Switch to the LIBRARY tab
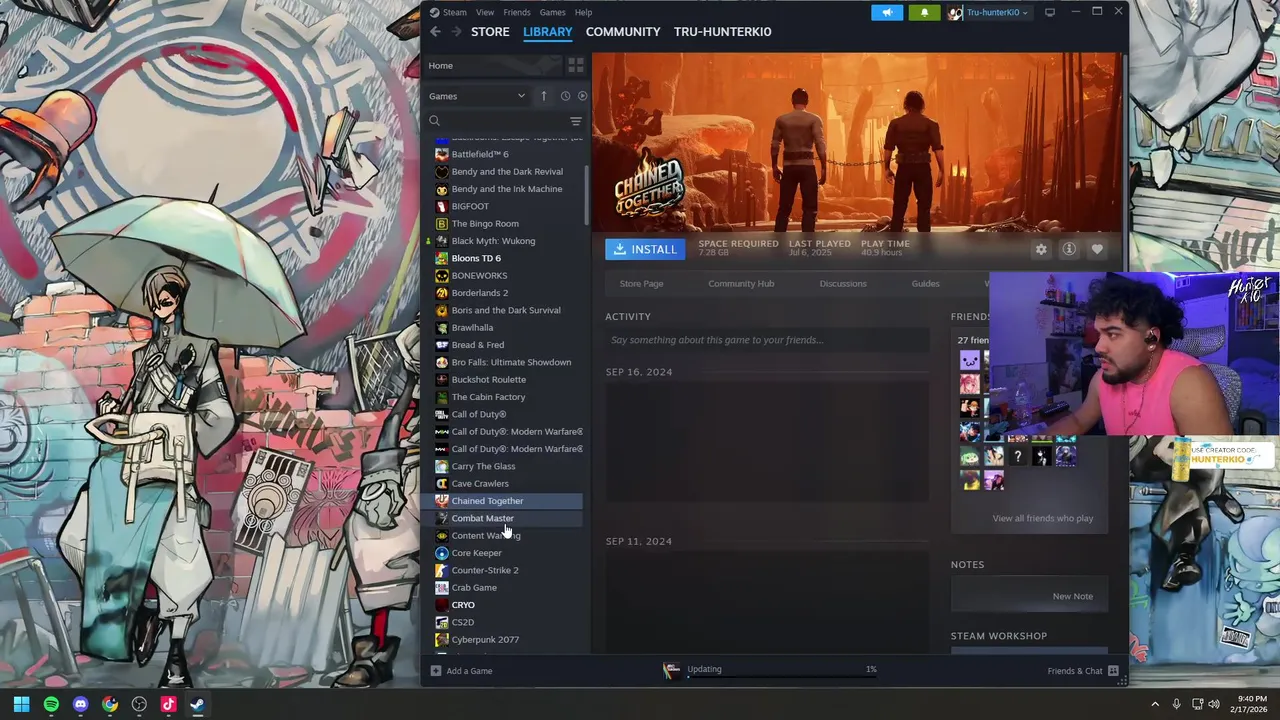 pos(548,32)
